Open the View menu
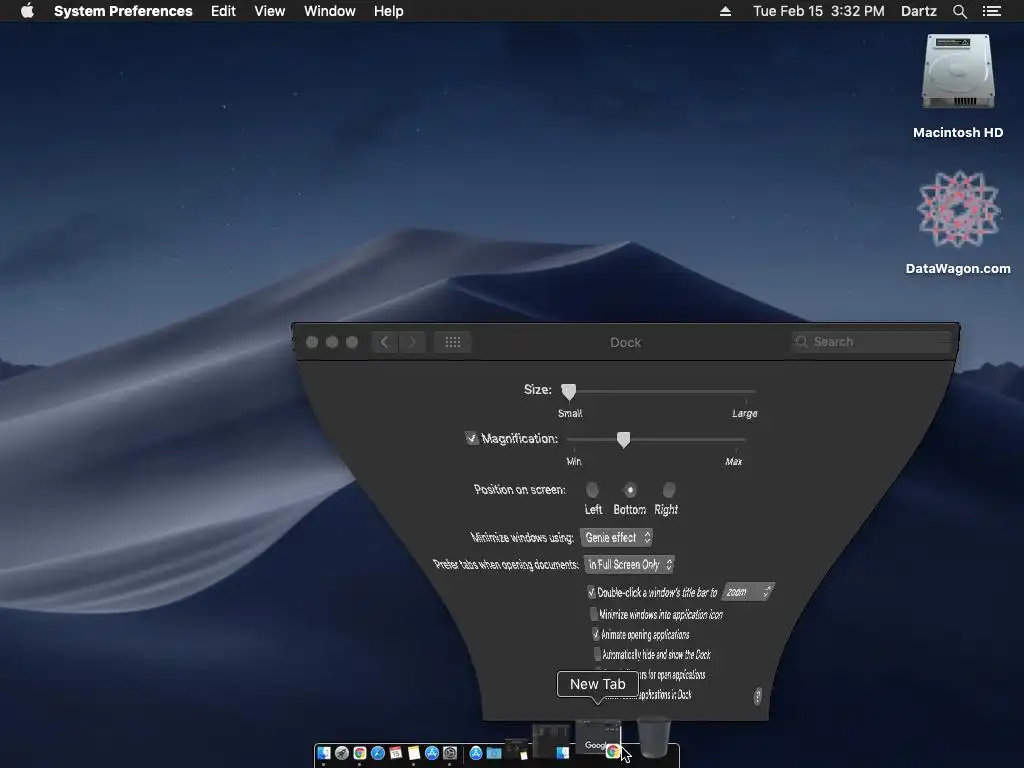Viewport: 1024px width, 768px height. point(269,11)
